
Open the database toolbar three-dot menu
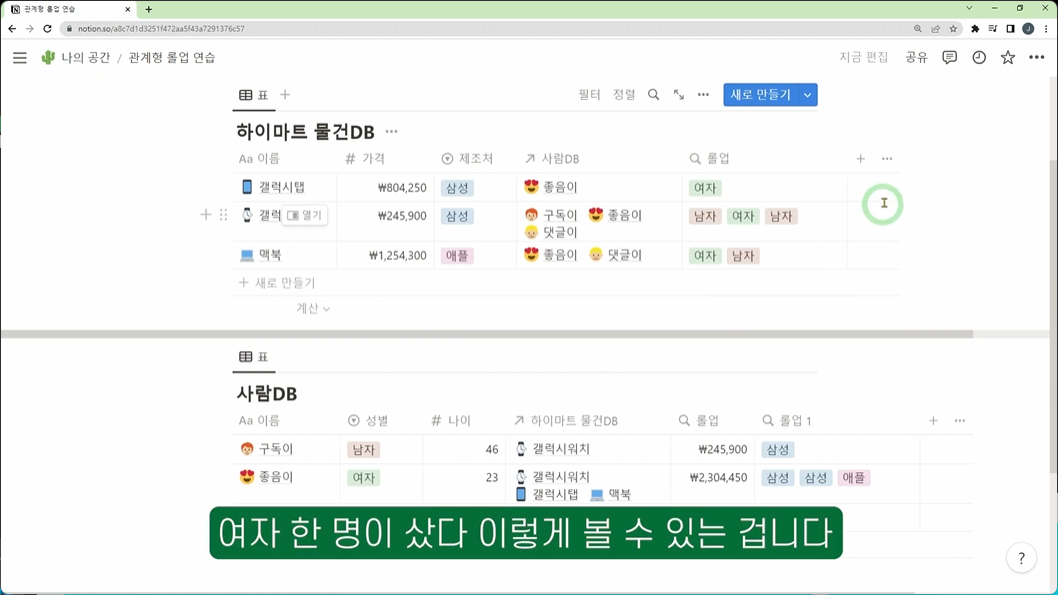703,95
